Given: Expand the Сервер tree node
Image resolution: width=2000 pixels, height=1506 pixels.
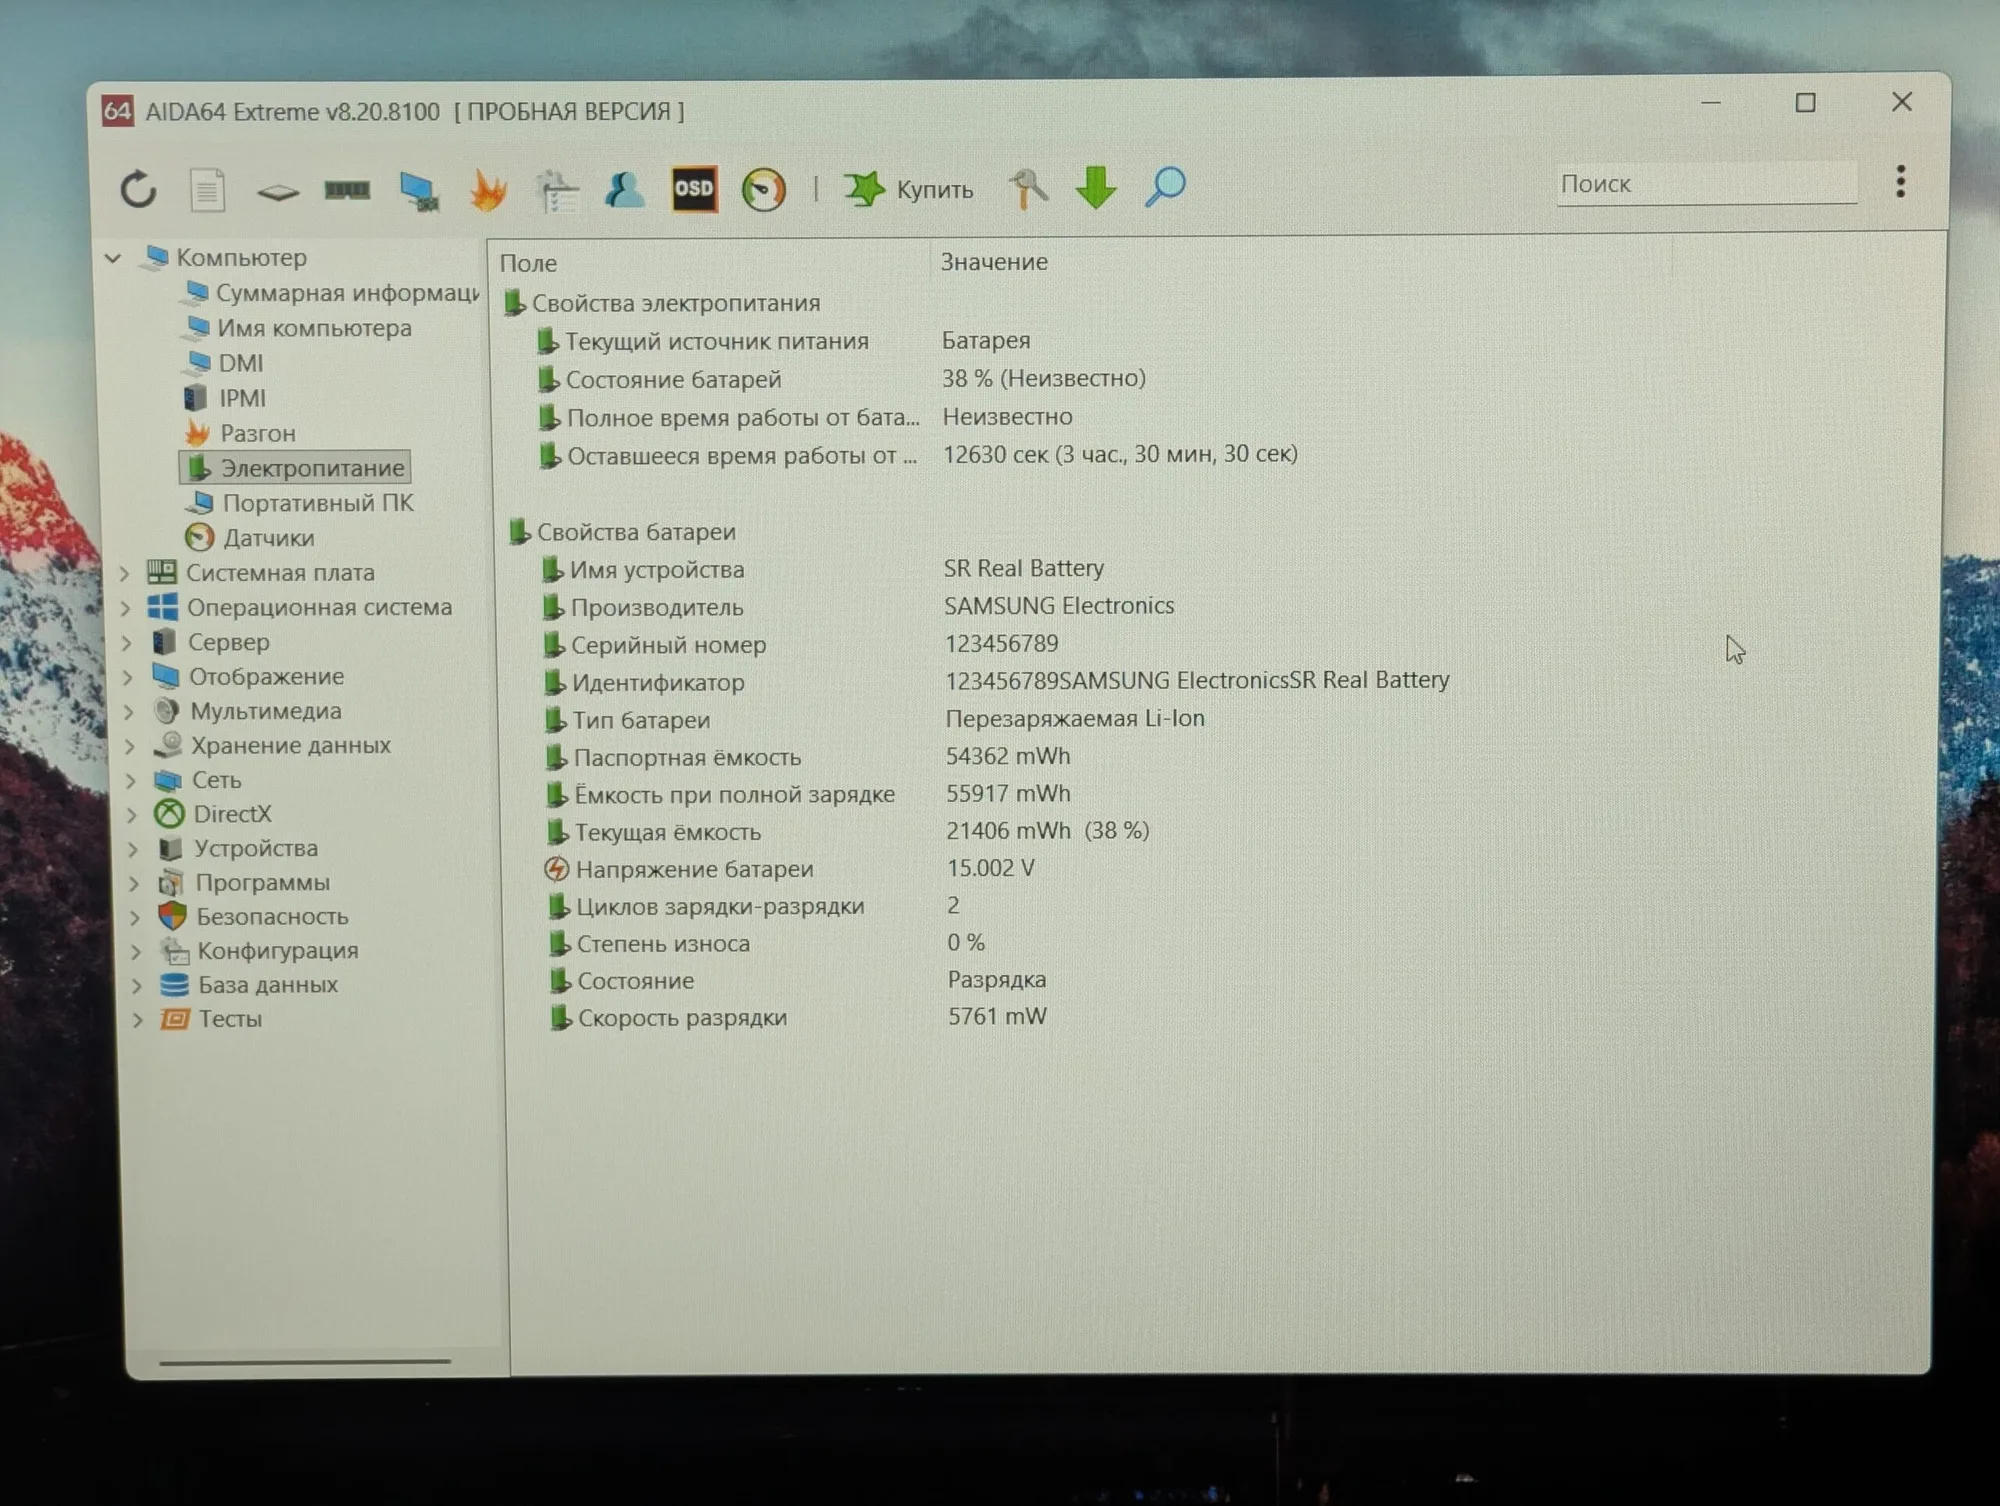Looking at the screenshot, I should tap(127, 643).
